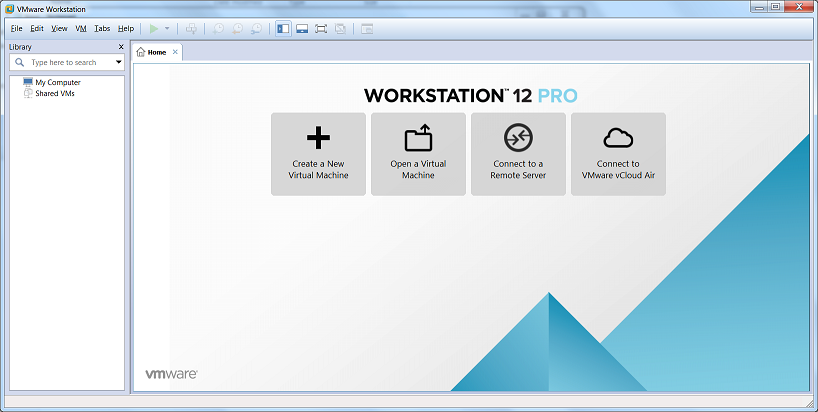Open the power options dropdown arrow
Screen dimensions: 818x412
pyautogui.click(x=167, y=29)
